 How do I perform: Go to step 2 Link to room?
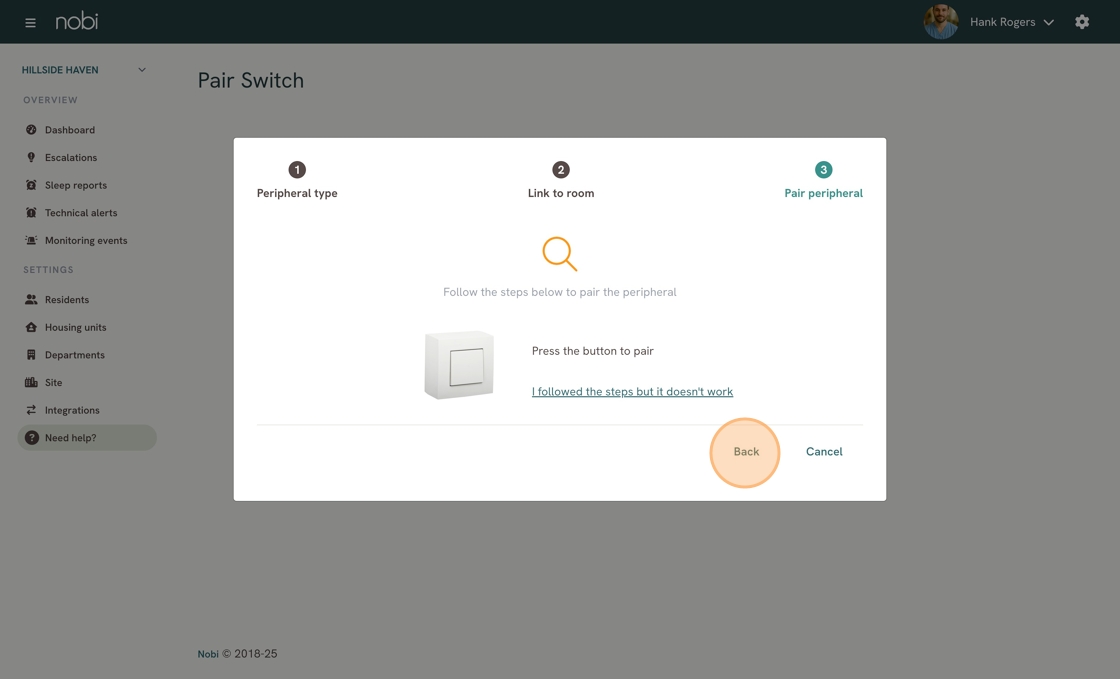point(561,170)
